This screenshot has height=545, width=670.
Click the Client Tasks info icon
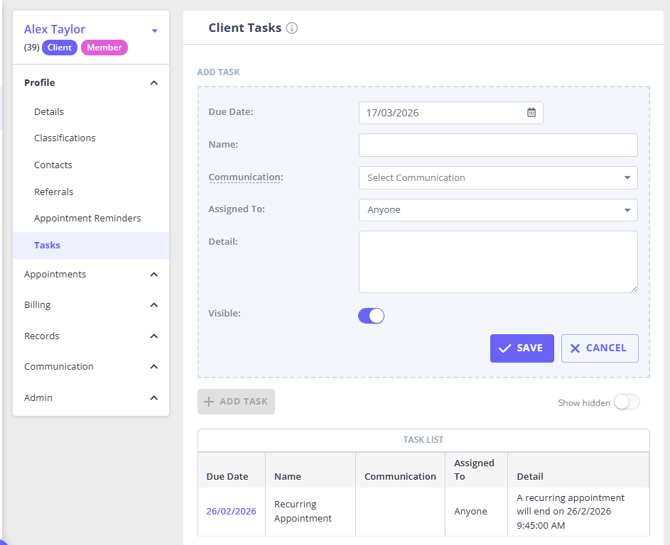point(292,28)
